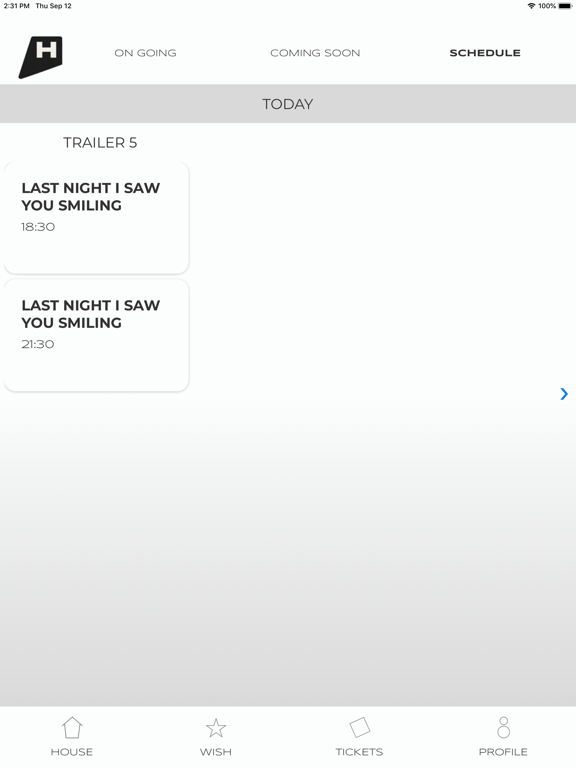Tap the Wi-Fi status icon

pos(531,6)
